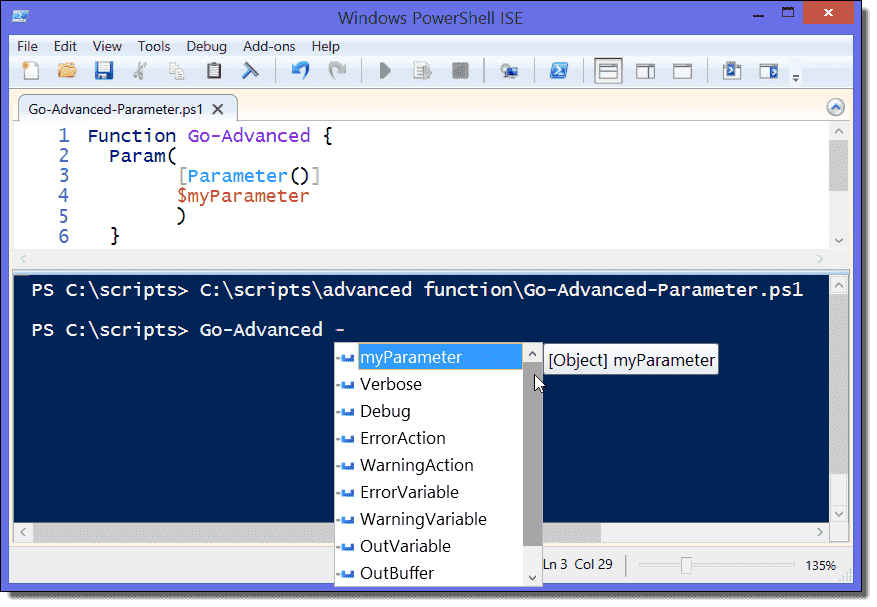Clear the console pane with the broom icon
Viewport: 877px width, 607px height.
pos(250,70)
